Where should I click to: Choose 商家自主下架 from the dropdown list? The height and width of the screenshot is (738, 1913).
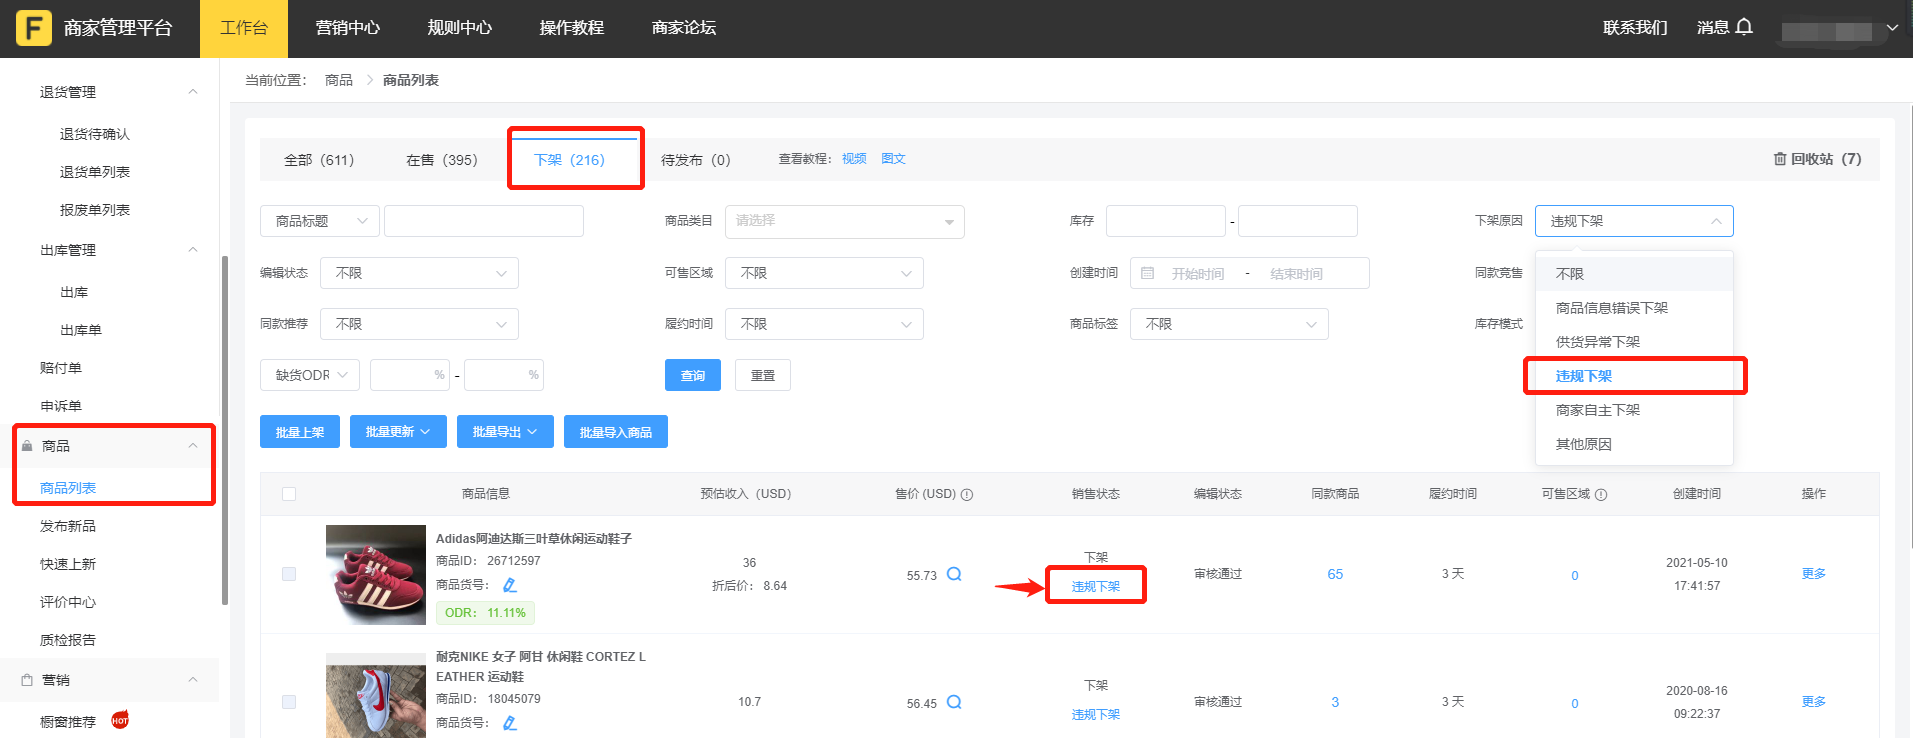[x=1597, y=410]
